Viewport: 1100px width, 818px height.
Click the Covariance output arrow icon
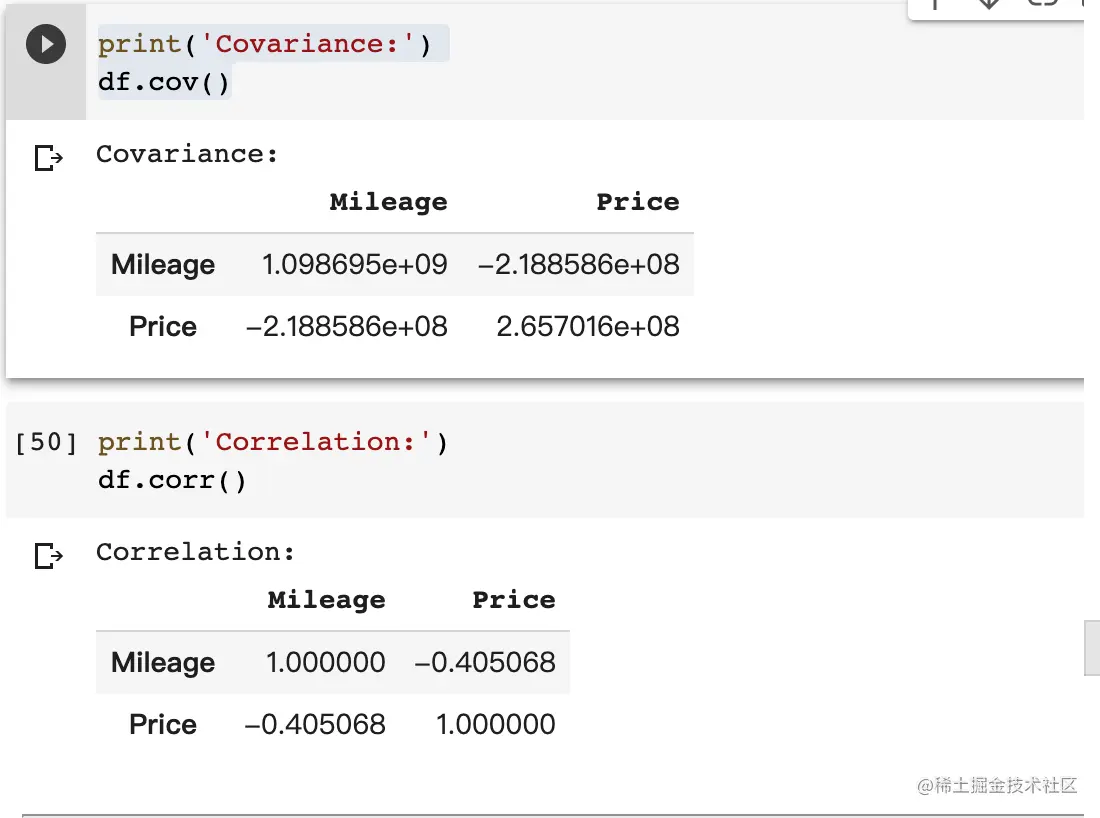click(x=48, y=157)
